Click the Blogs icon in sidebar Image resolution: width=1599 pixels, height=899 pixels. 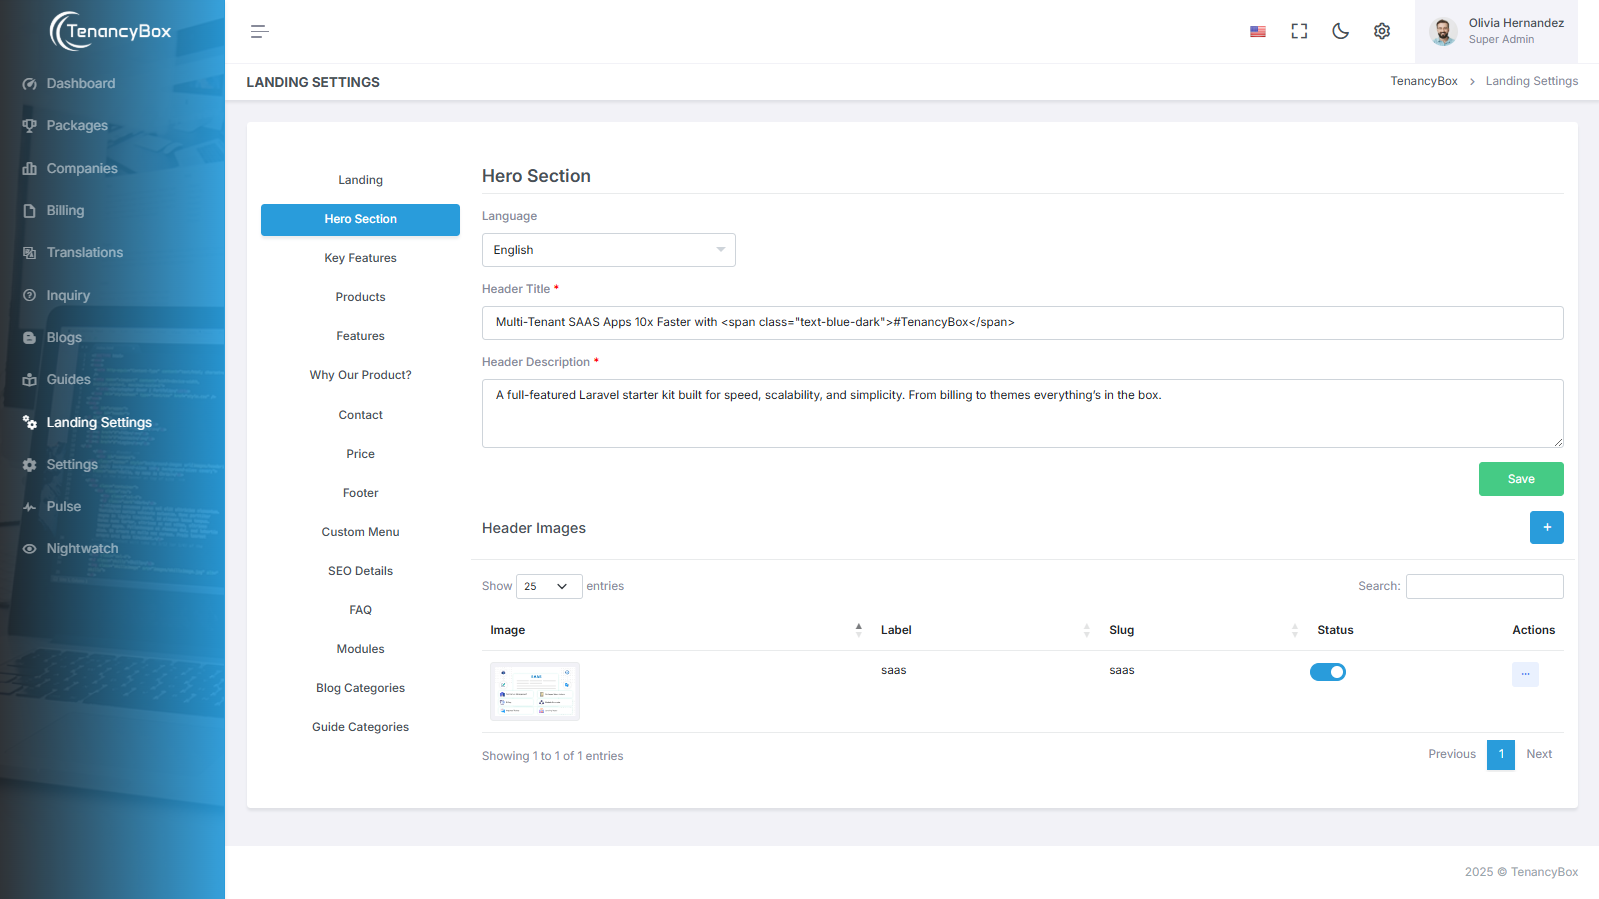click(x=30, y=338)
